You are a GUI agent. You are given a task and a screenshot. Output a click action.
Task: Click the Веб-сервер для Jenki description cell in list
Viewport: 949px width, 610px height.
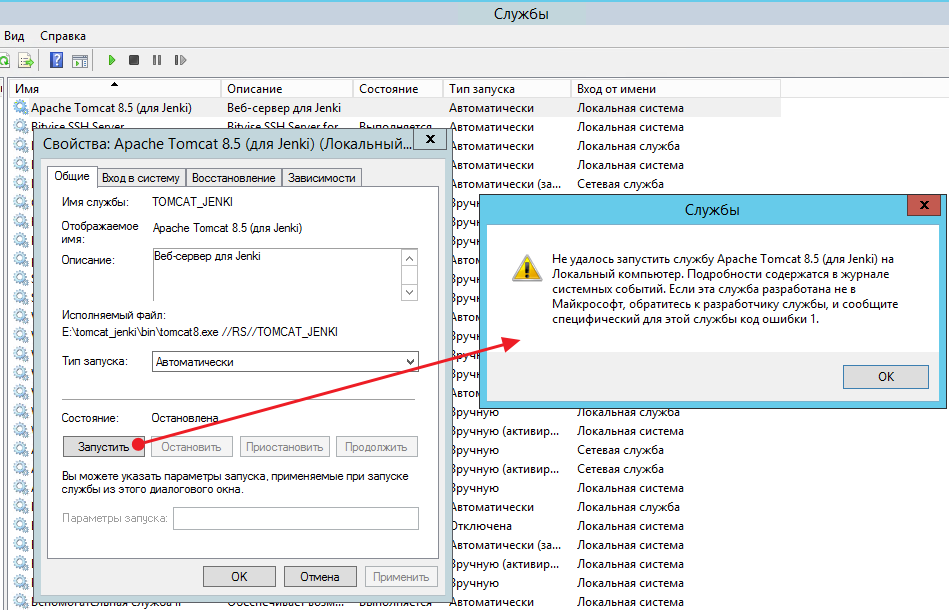click(x=284, y=108)
